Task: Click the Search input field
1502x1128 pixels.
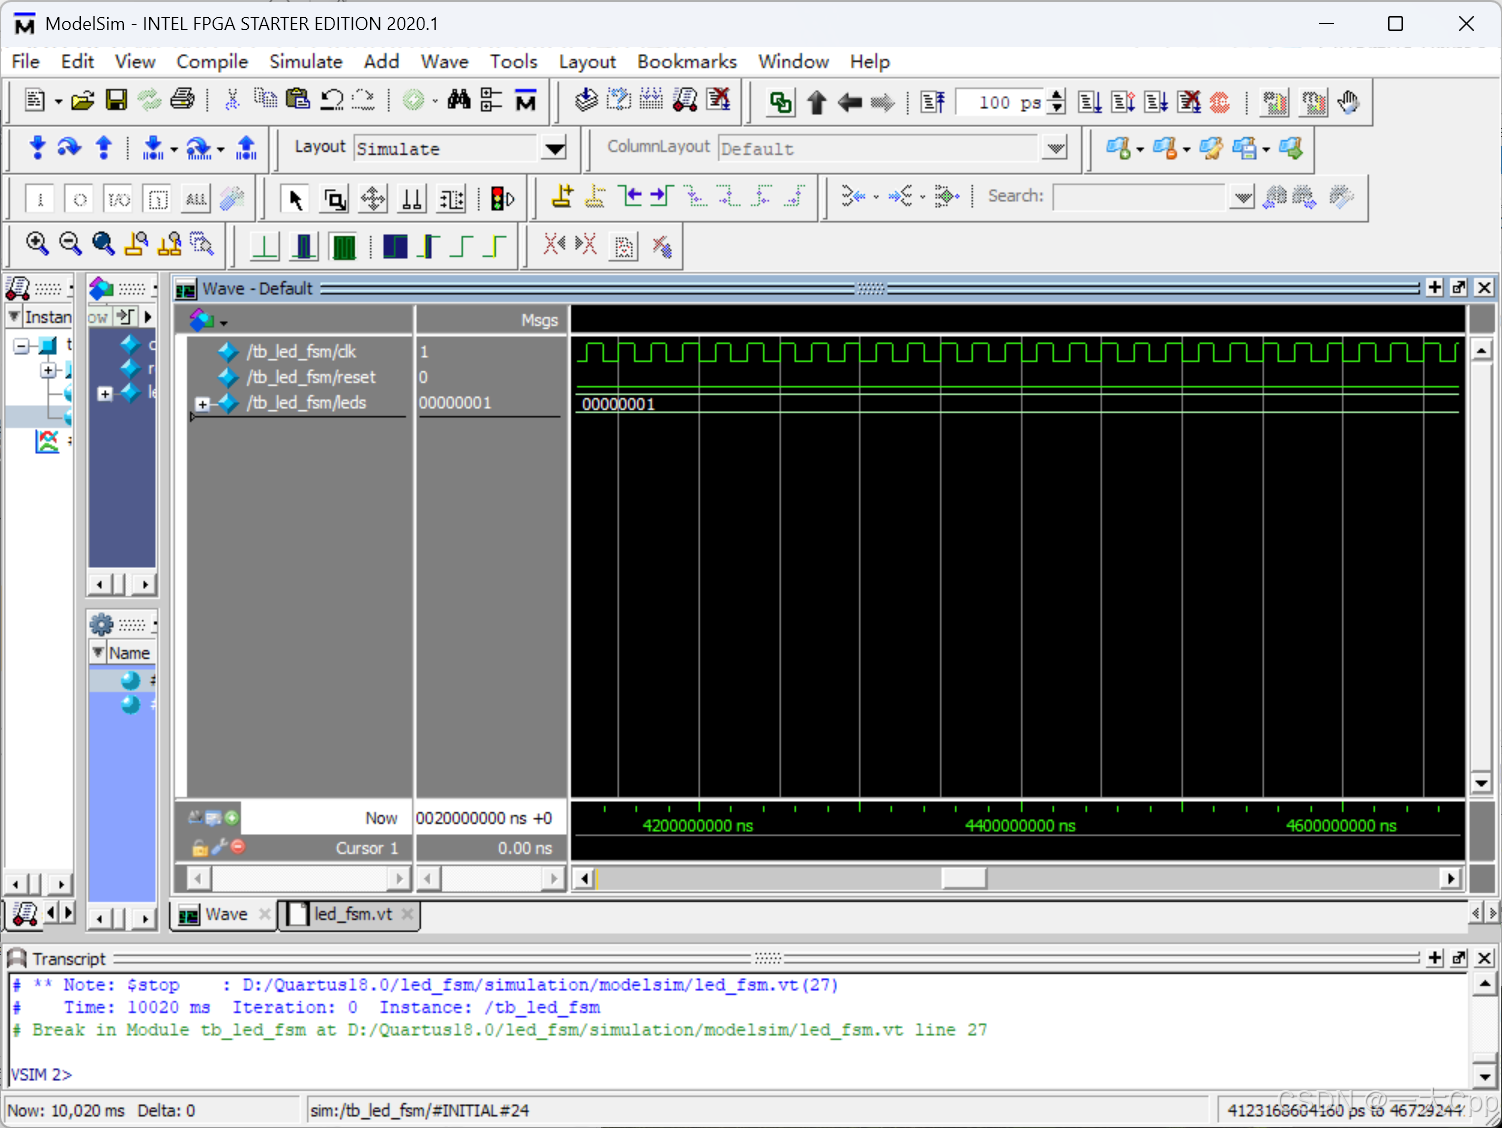Action: (x=1141, y=197)
